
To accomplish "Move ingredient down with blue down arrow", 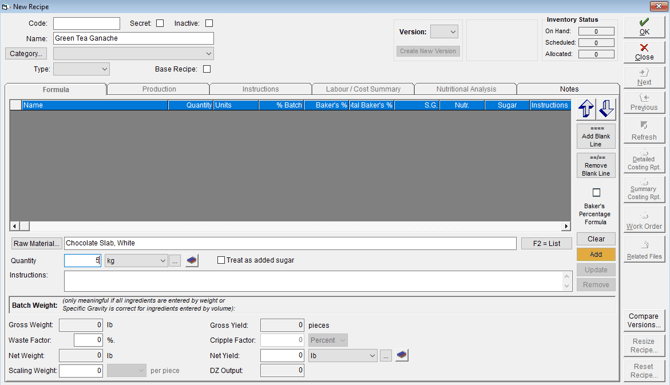I will (606, 109).
